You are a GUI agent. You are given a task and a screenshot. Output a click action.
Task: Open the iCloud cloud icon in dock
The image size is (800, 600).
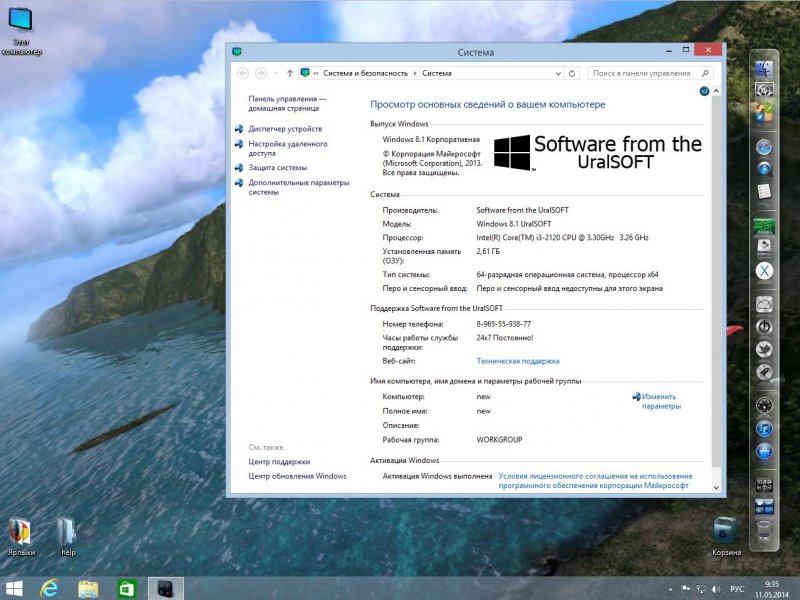click(x=764, y=305)
